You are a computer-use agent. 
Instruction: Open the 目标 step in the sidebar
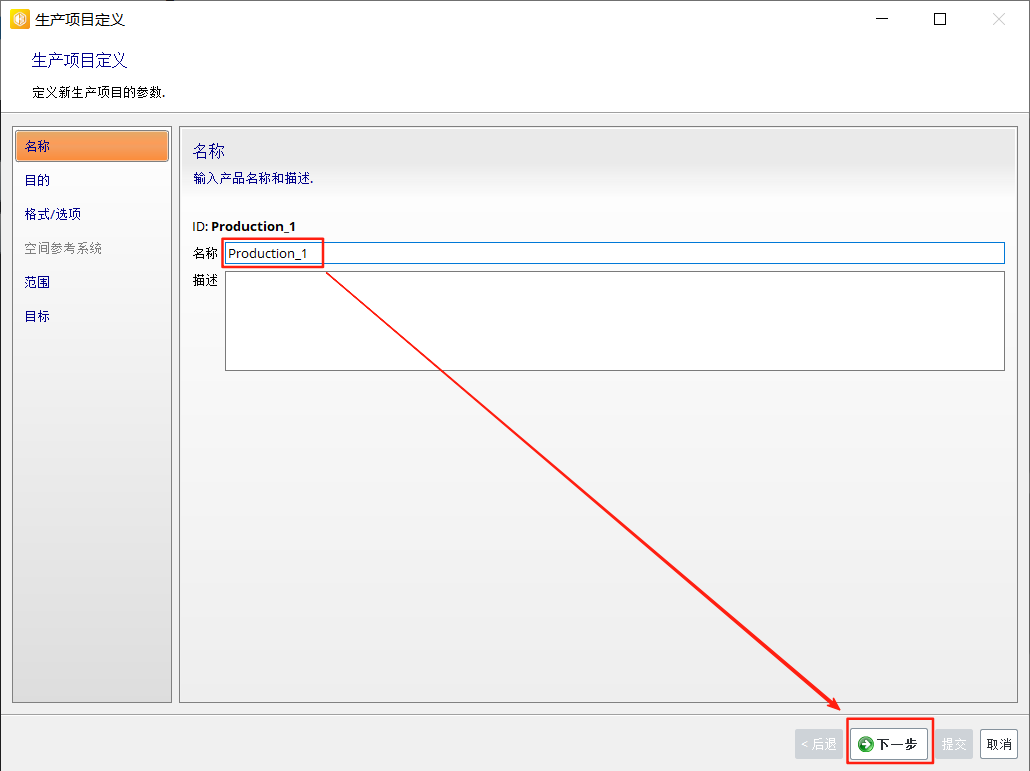38,316
